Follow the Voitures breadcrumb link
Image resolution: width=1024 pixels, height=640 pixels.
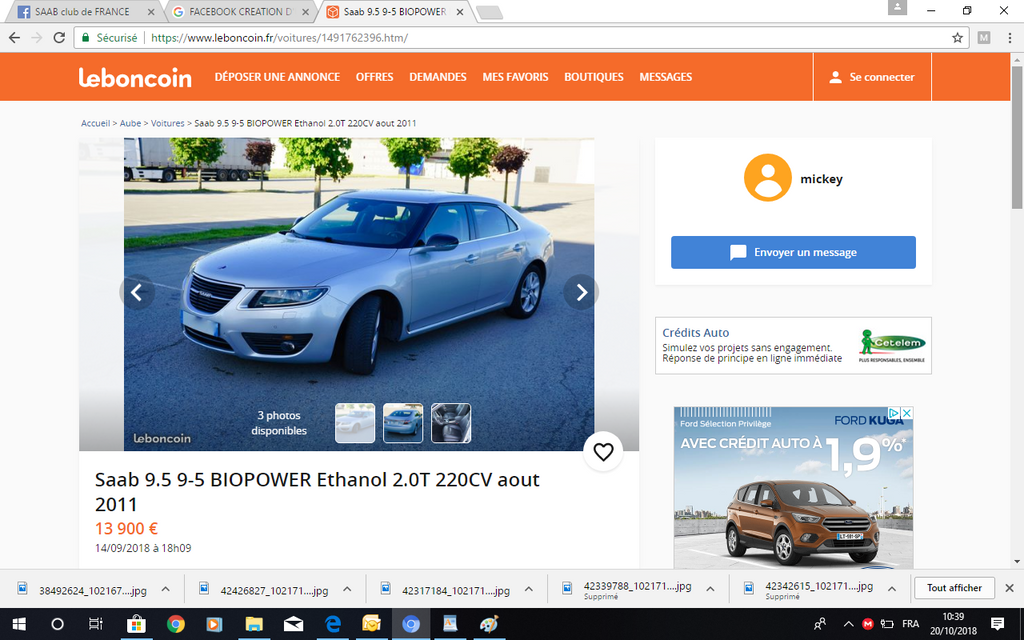168,123
